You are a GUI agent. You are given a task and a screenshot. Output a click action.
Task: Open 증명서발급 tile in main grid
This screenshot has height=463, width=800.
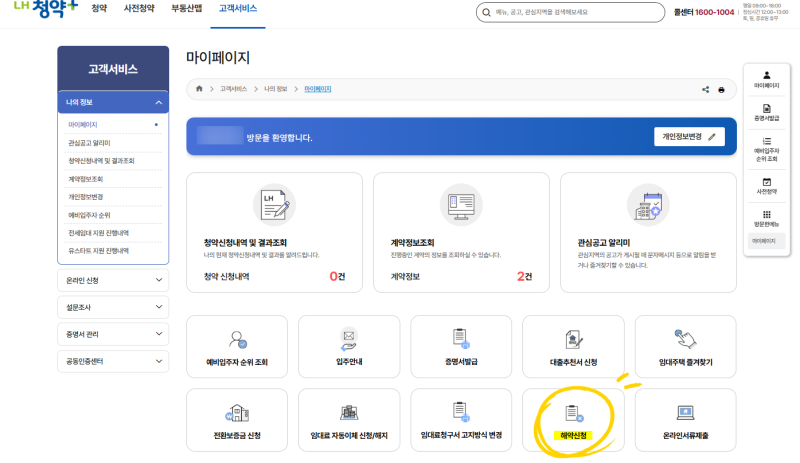click(461, 347)
